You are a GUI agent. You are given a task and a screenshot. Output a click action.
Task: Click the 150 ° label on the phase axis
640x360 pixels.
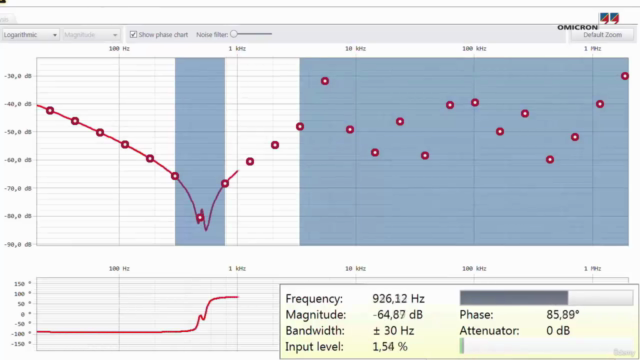click(x=22, y=284)
